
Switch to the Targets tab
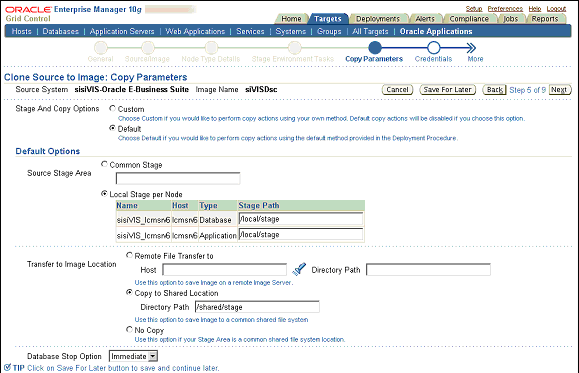[x=328, y=19]
